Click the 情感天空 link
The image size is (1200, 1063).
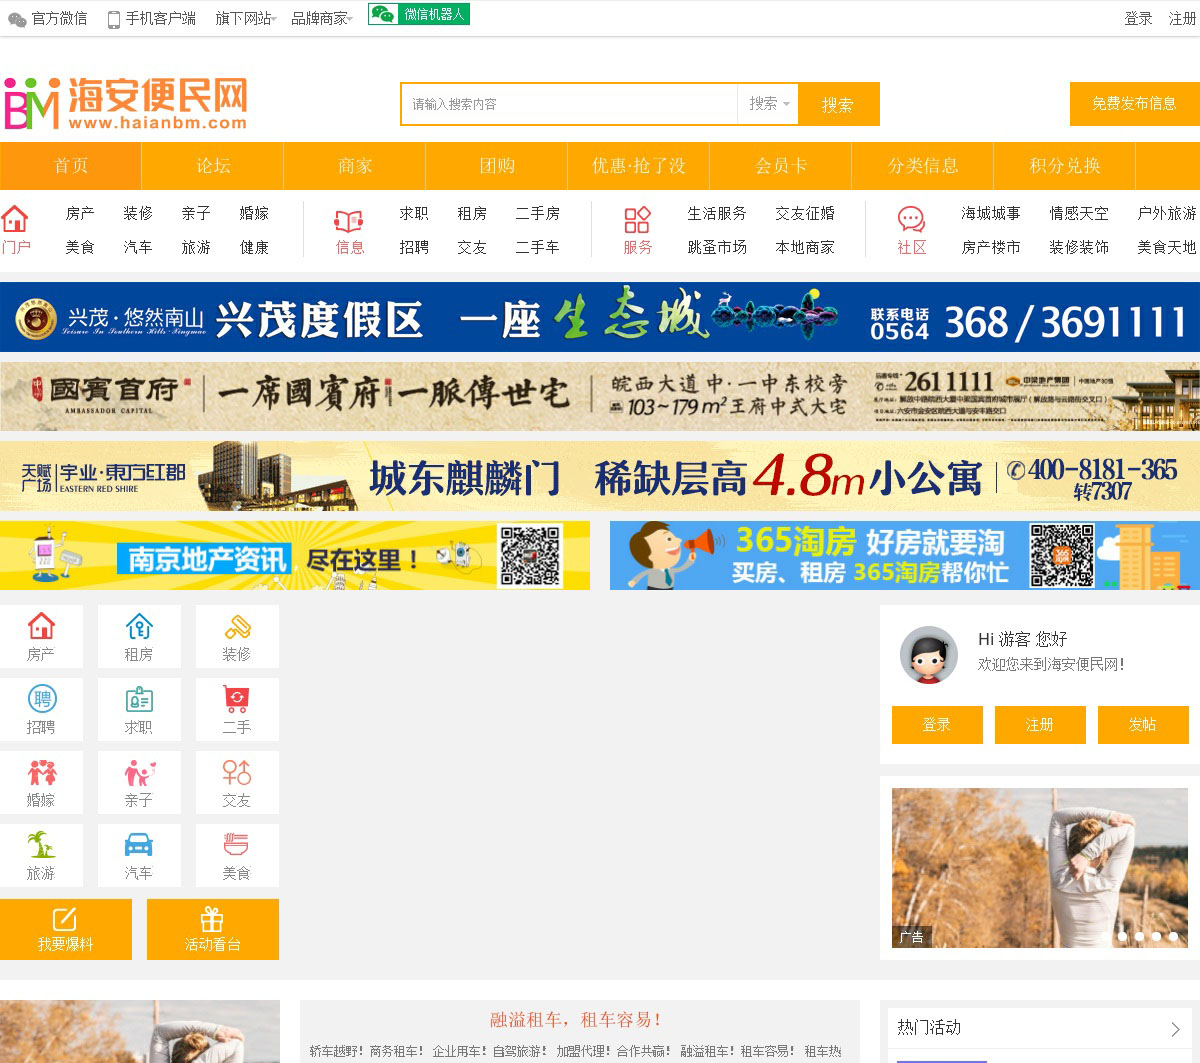[1079, 214]
